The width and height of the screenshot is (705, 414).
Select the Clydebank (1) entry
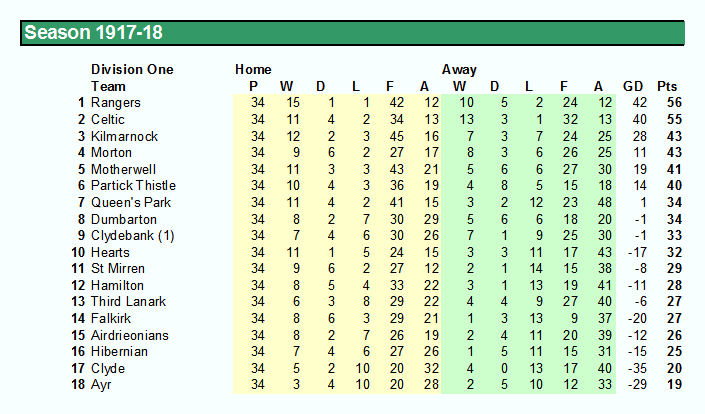pos(132,236)
